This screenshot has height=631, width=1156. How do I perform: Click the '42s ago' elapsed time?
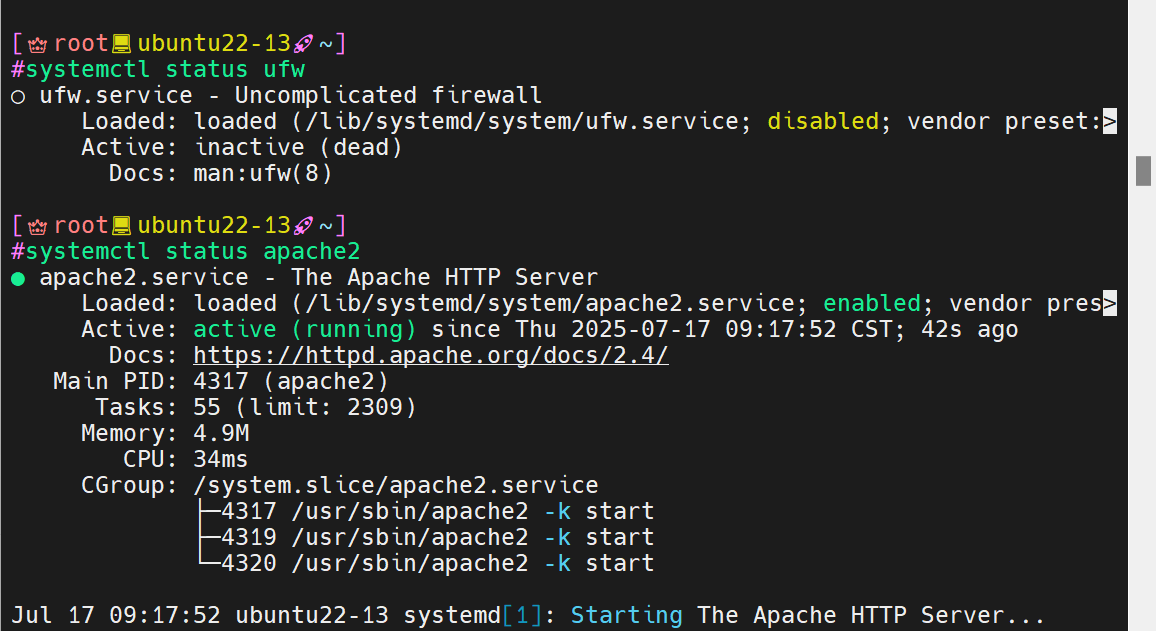(969, 330)
